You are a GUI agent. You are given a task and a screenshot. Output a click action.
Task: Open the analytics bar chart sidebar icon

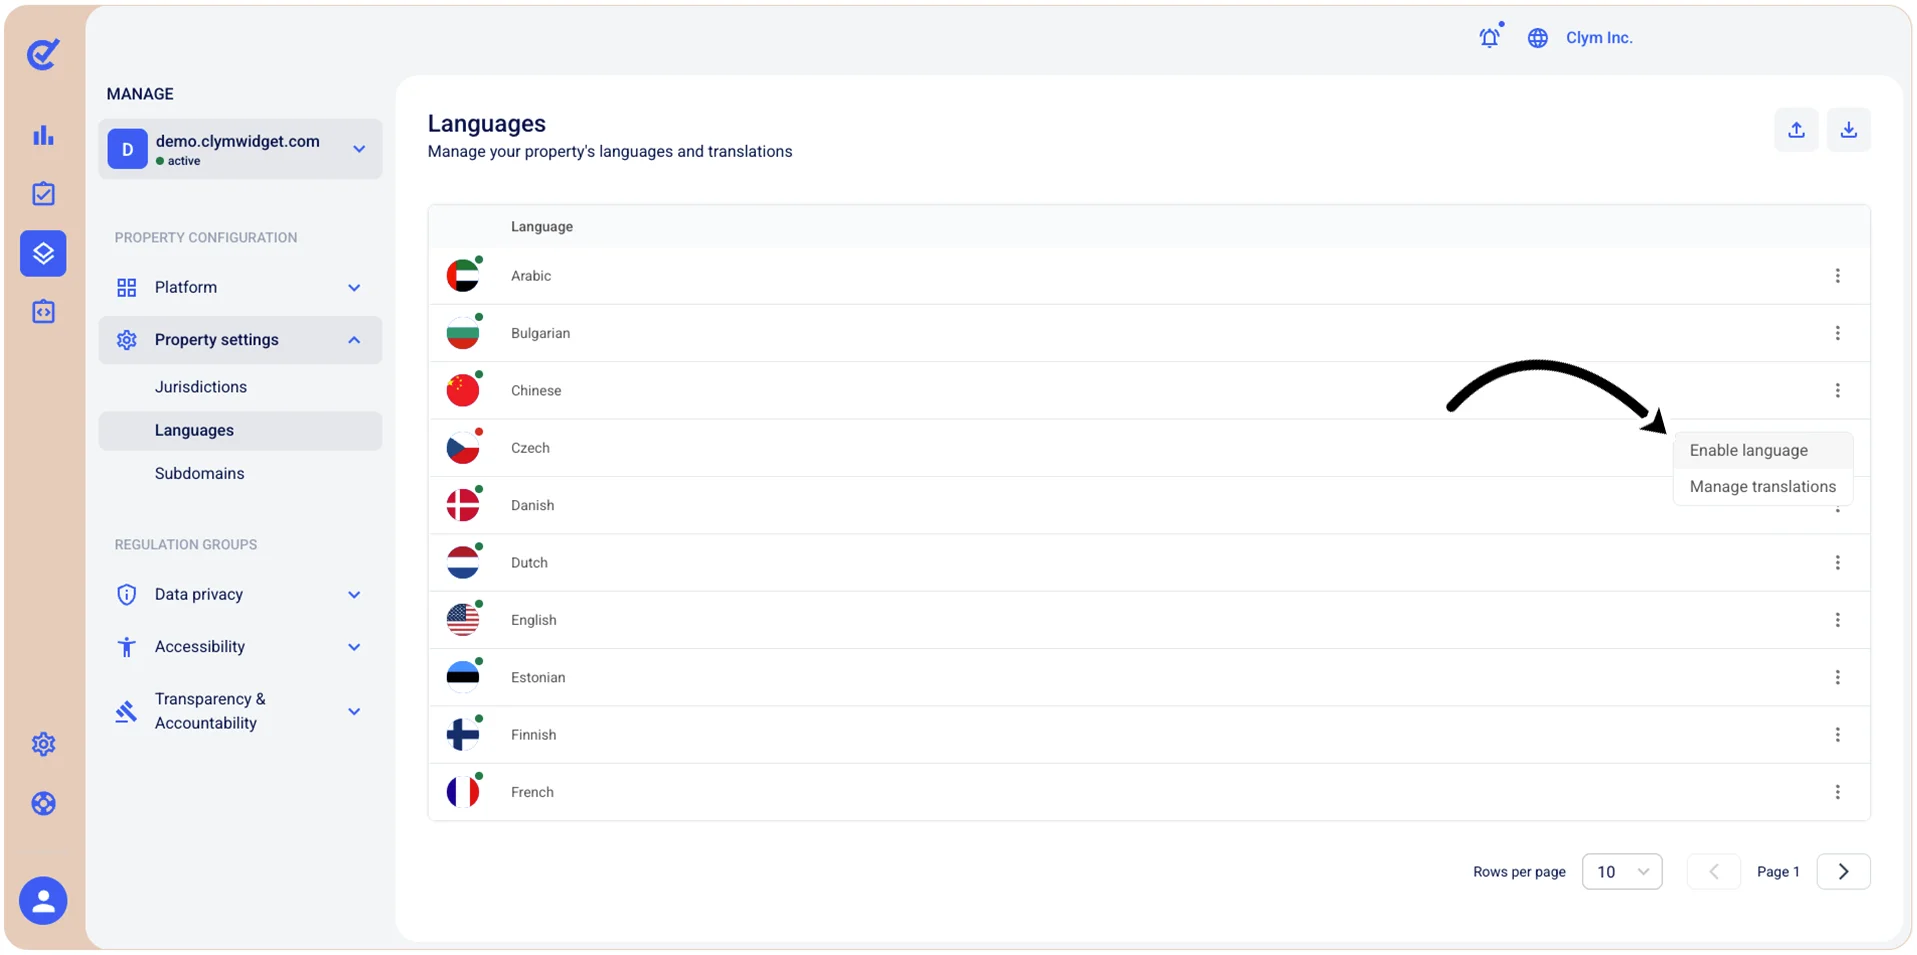[43, 135]
